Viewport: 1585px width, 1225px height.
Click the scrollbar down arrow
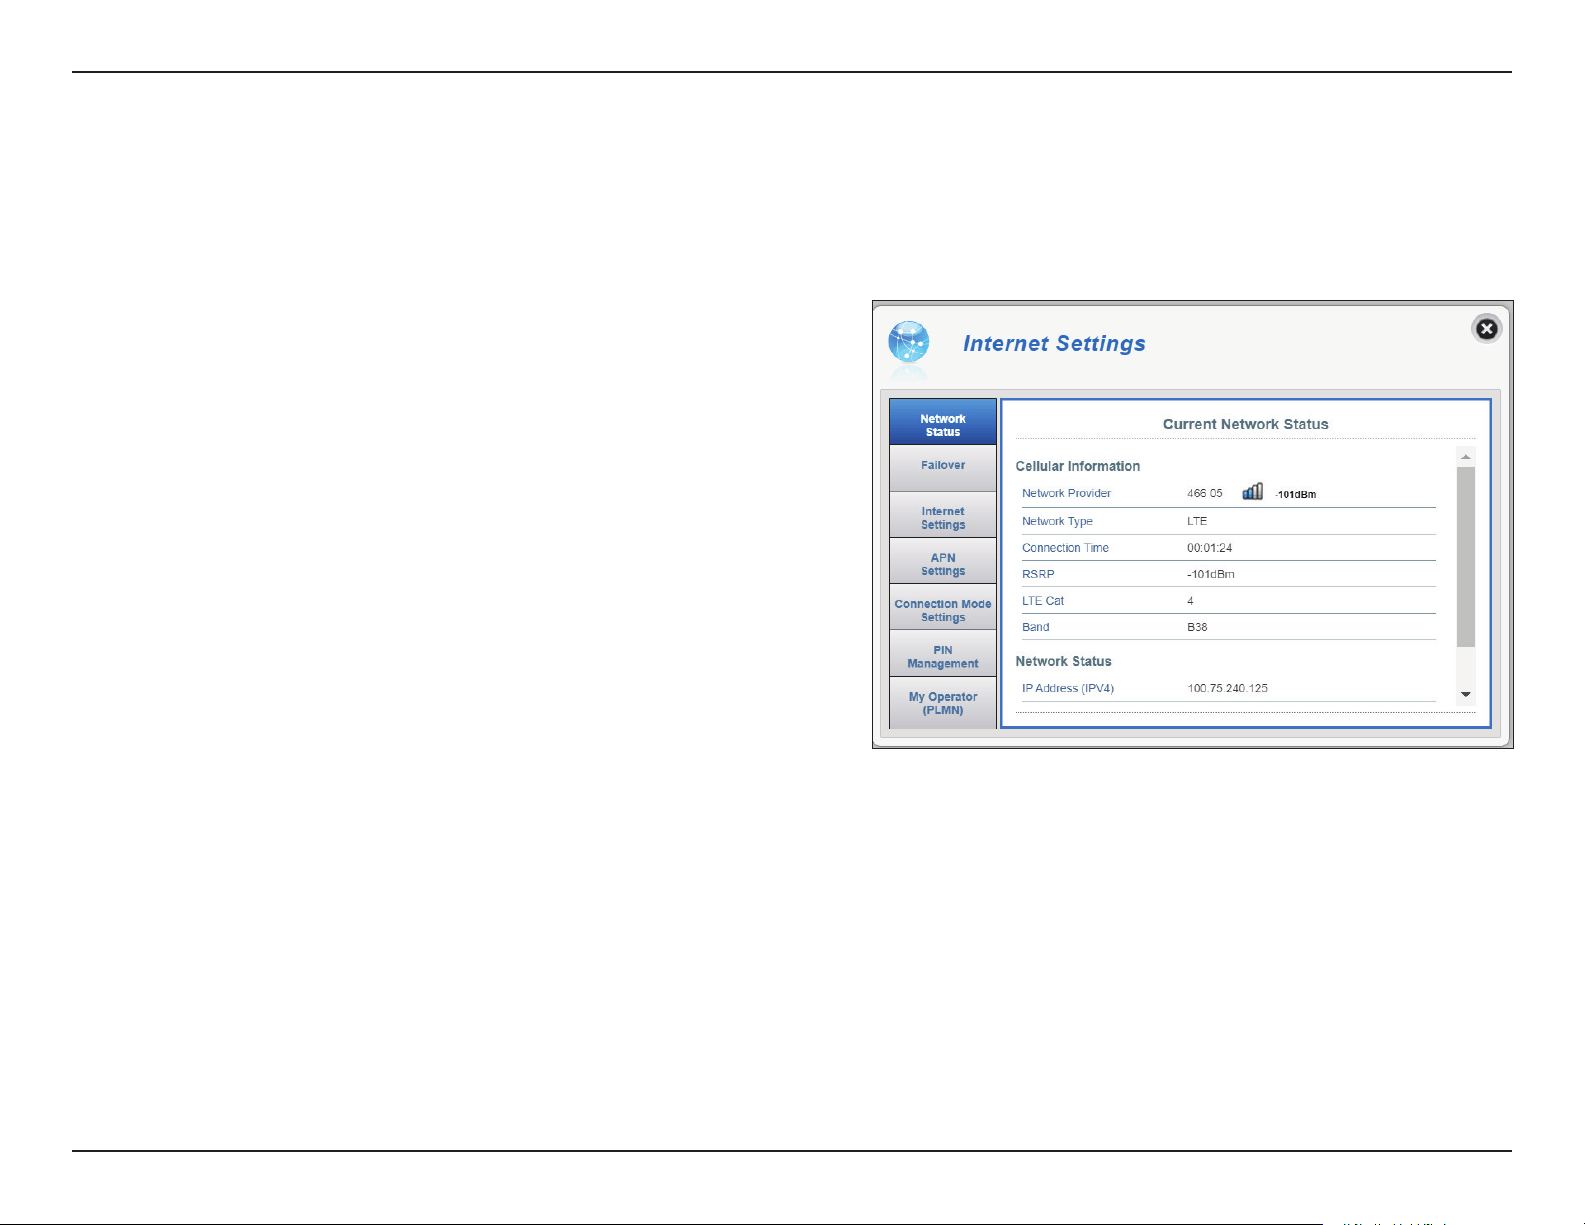tap(1466, 694)
